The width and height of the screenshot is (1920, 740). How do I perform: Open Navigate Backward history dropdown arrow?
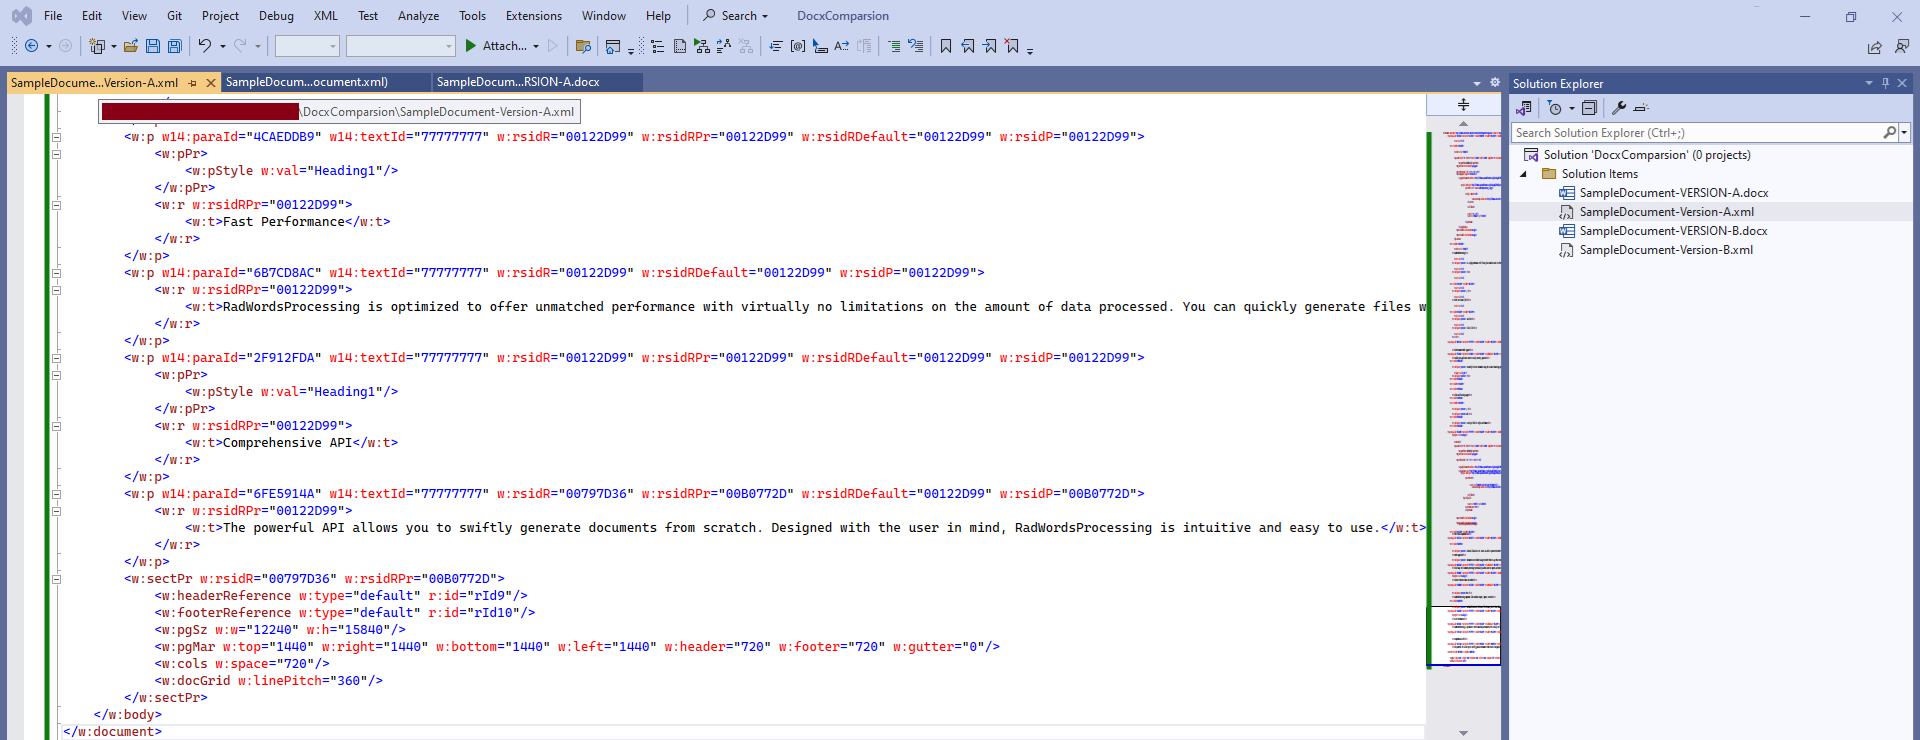coord(49,46)
